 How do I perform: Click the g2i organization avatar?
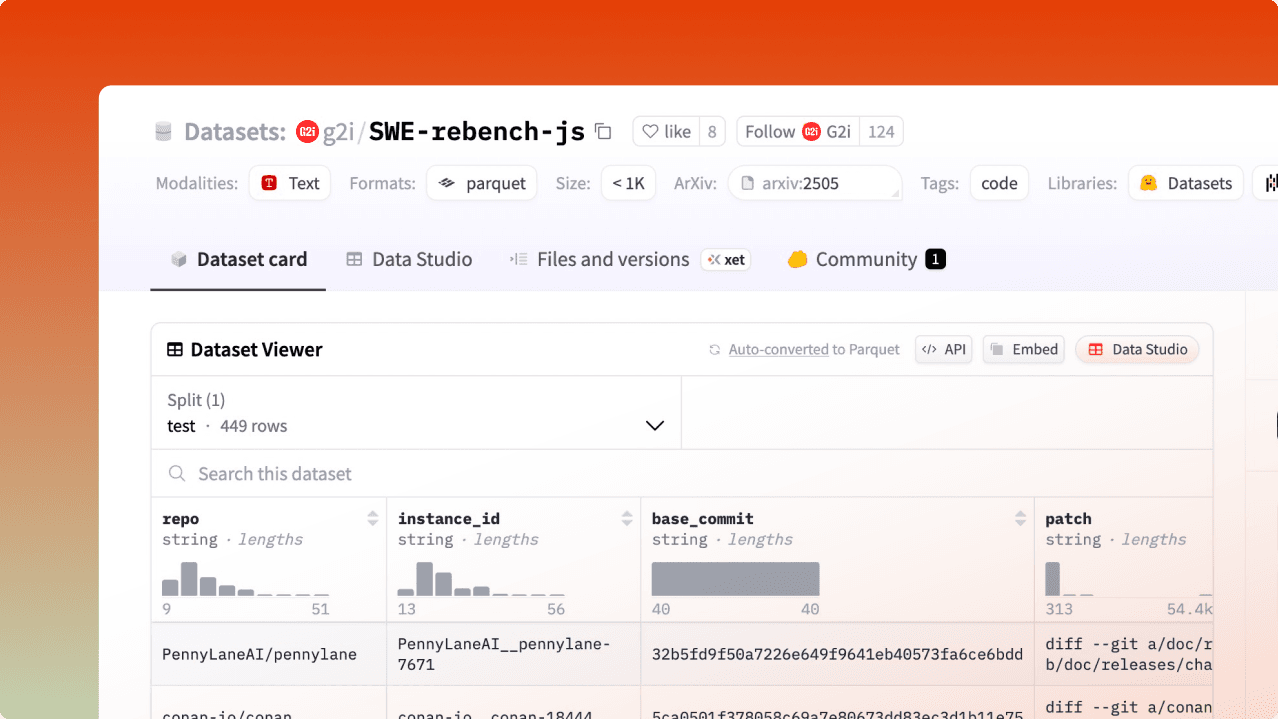[x=306, y=131]
